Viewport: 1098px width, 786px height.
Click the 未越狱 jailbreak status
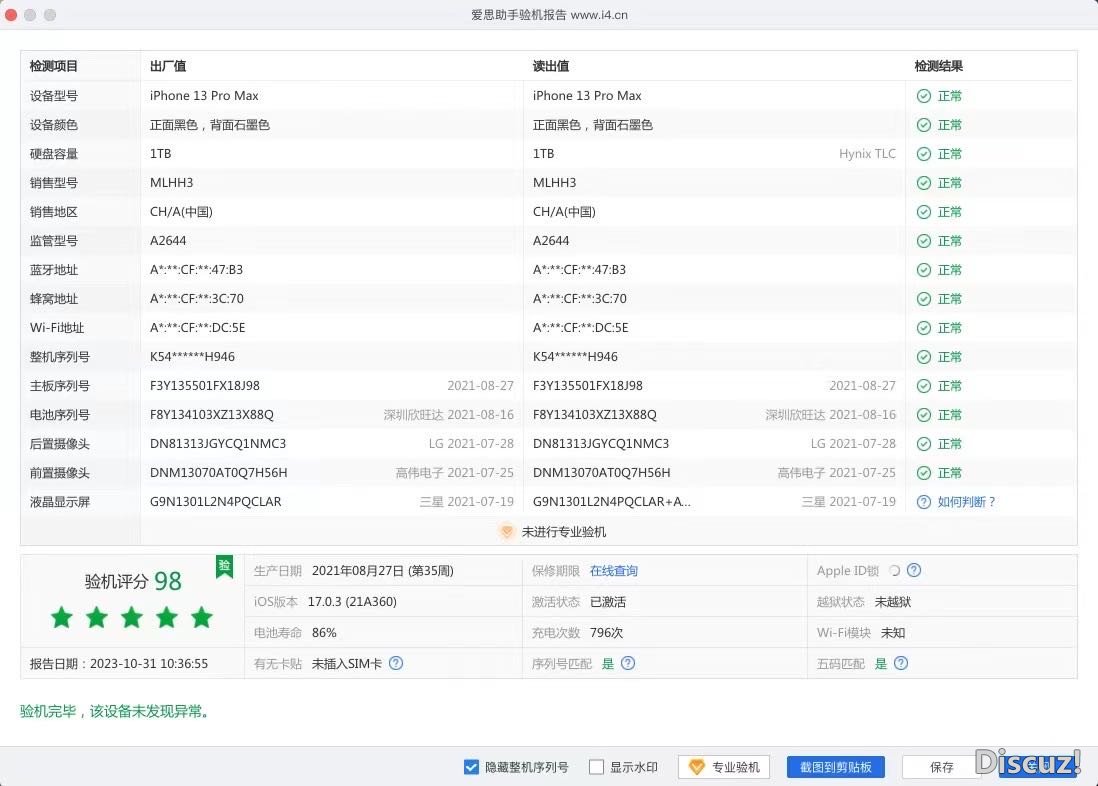coord(893,602)
